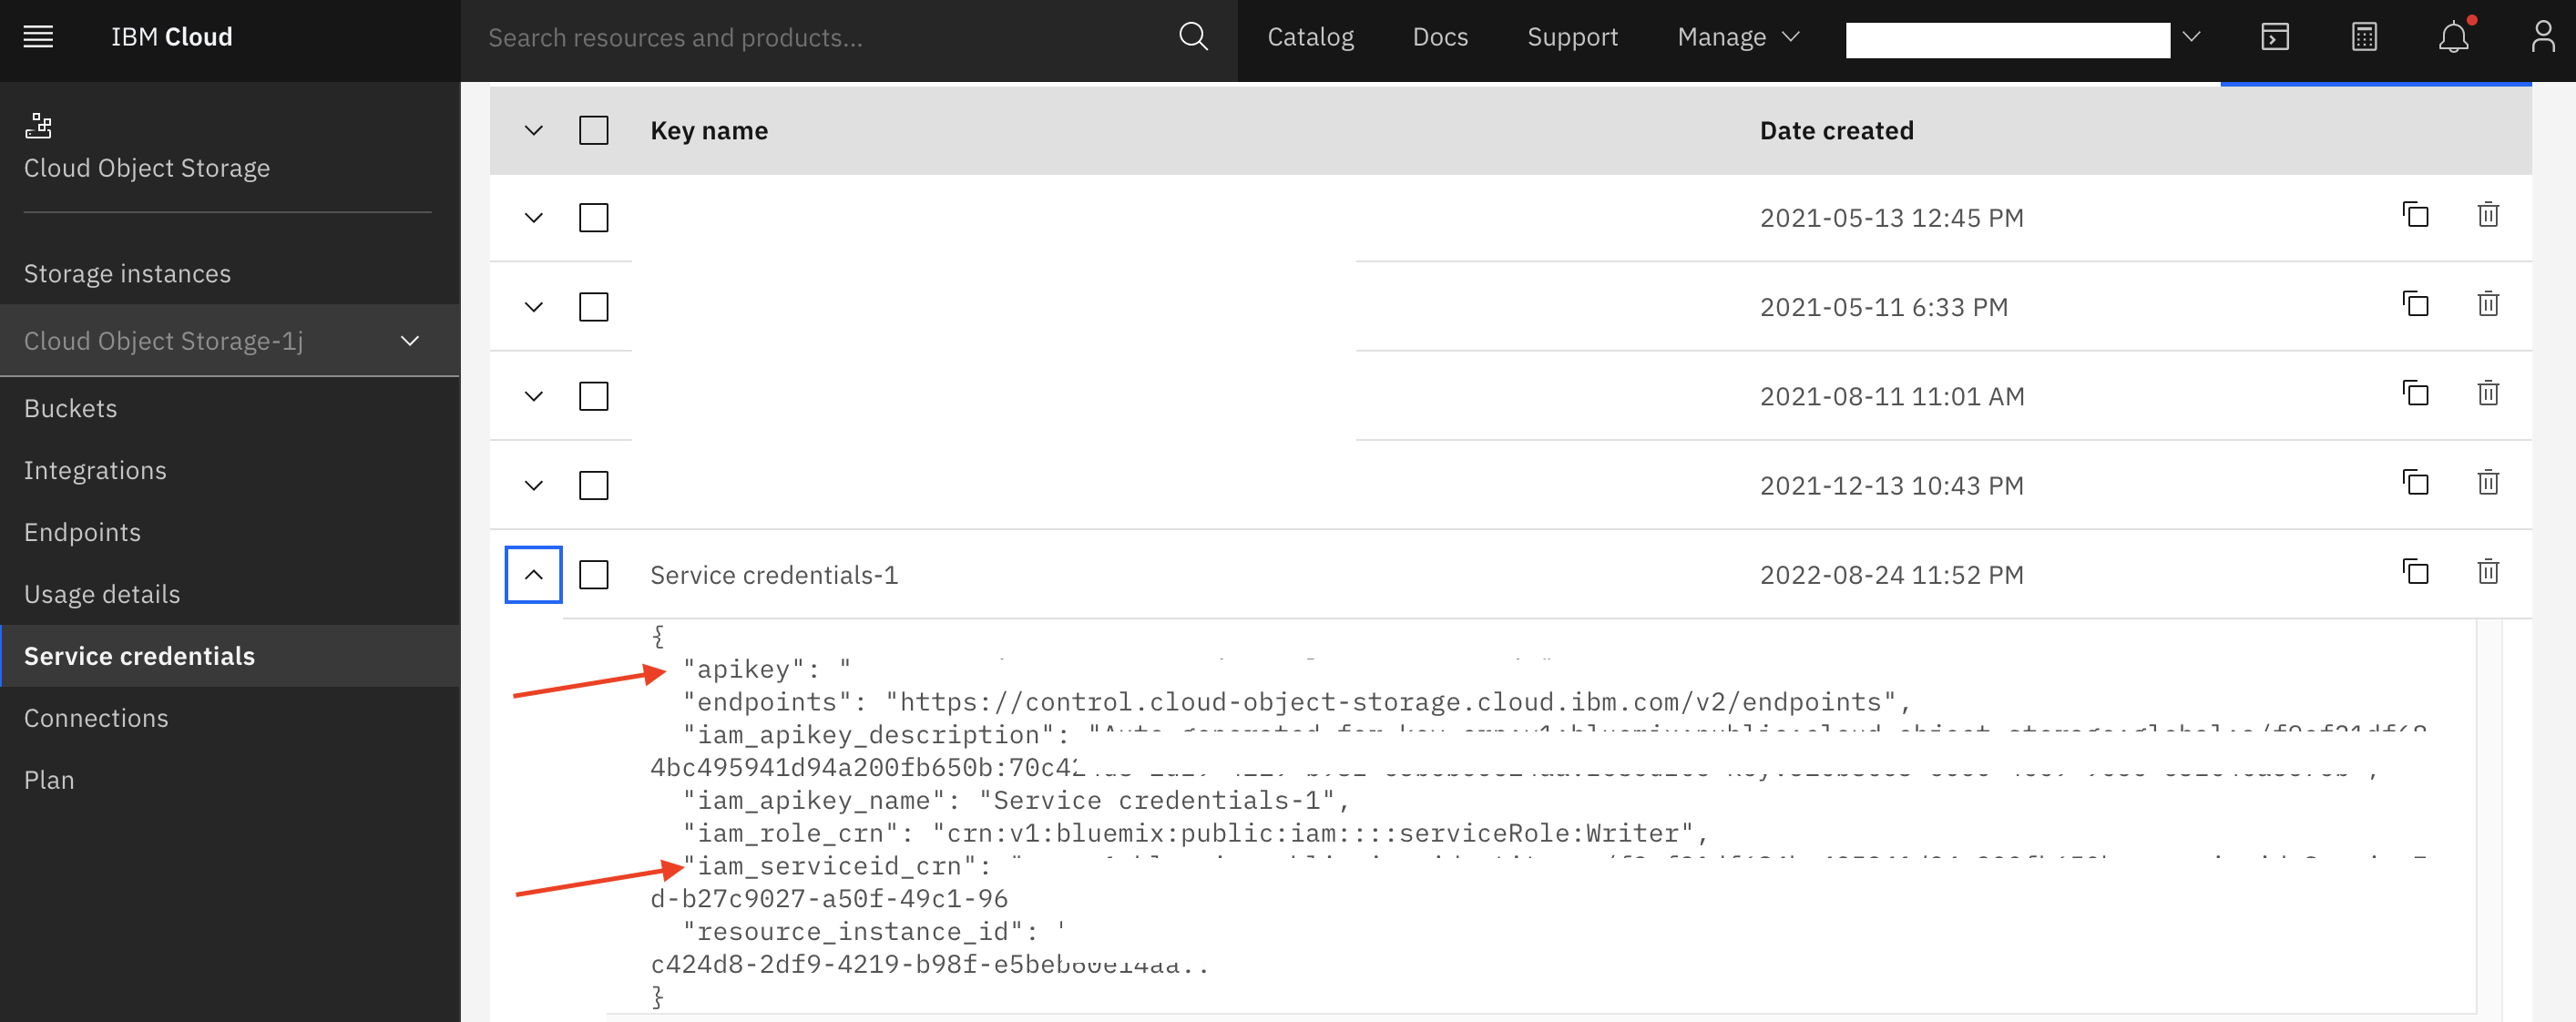
Task: Open the Support link
Action: [x=1572, y=37]
